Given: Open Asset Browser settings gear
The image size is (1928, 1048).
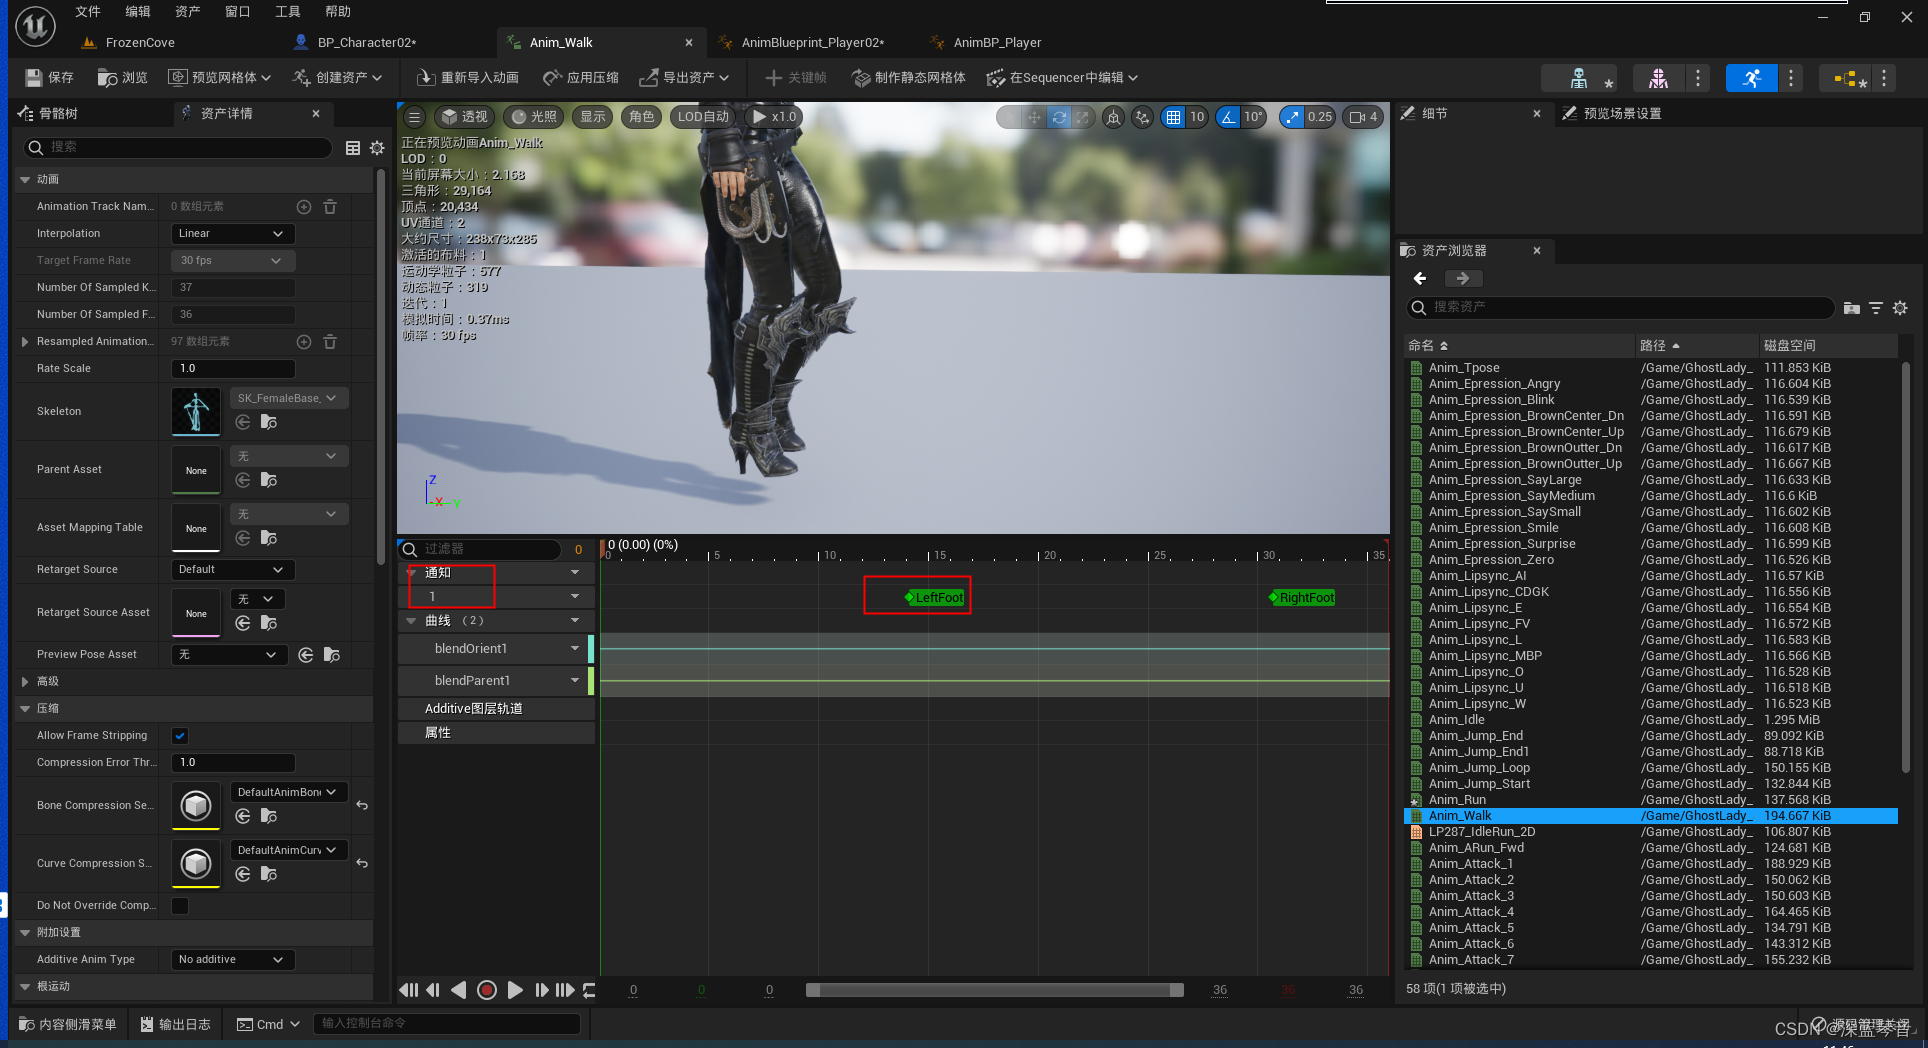Looking at the screenshot, I should coord(1900,308).
